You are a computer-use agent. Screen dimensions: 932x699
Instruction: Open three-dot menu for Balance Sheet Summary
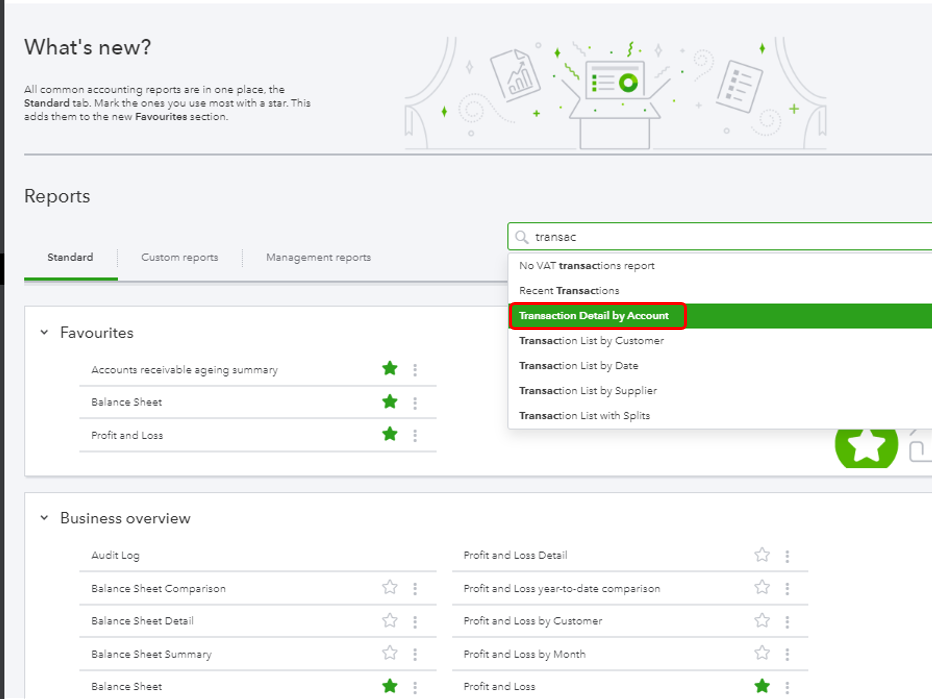[x=415, y=655]
